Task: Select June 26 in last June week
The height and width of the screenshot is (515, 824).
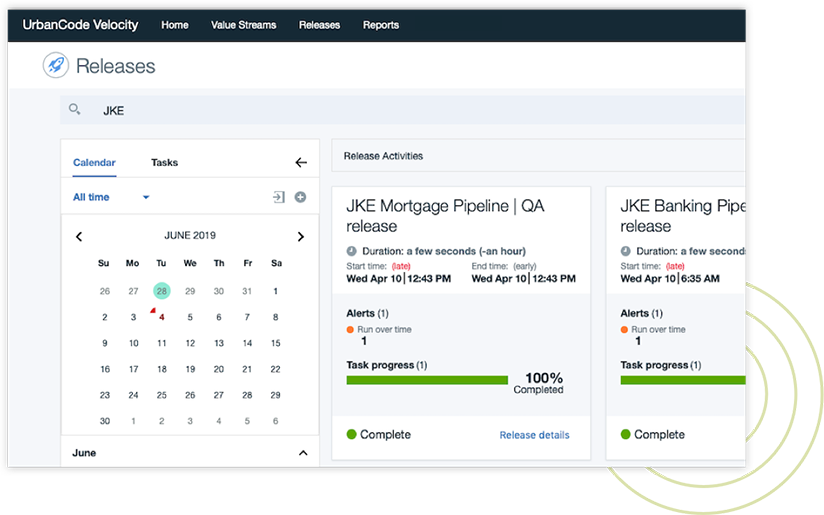Action: pos(190,395)
